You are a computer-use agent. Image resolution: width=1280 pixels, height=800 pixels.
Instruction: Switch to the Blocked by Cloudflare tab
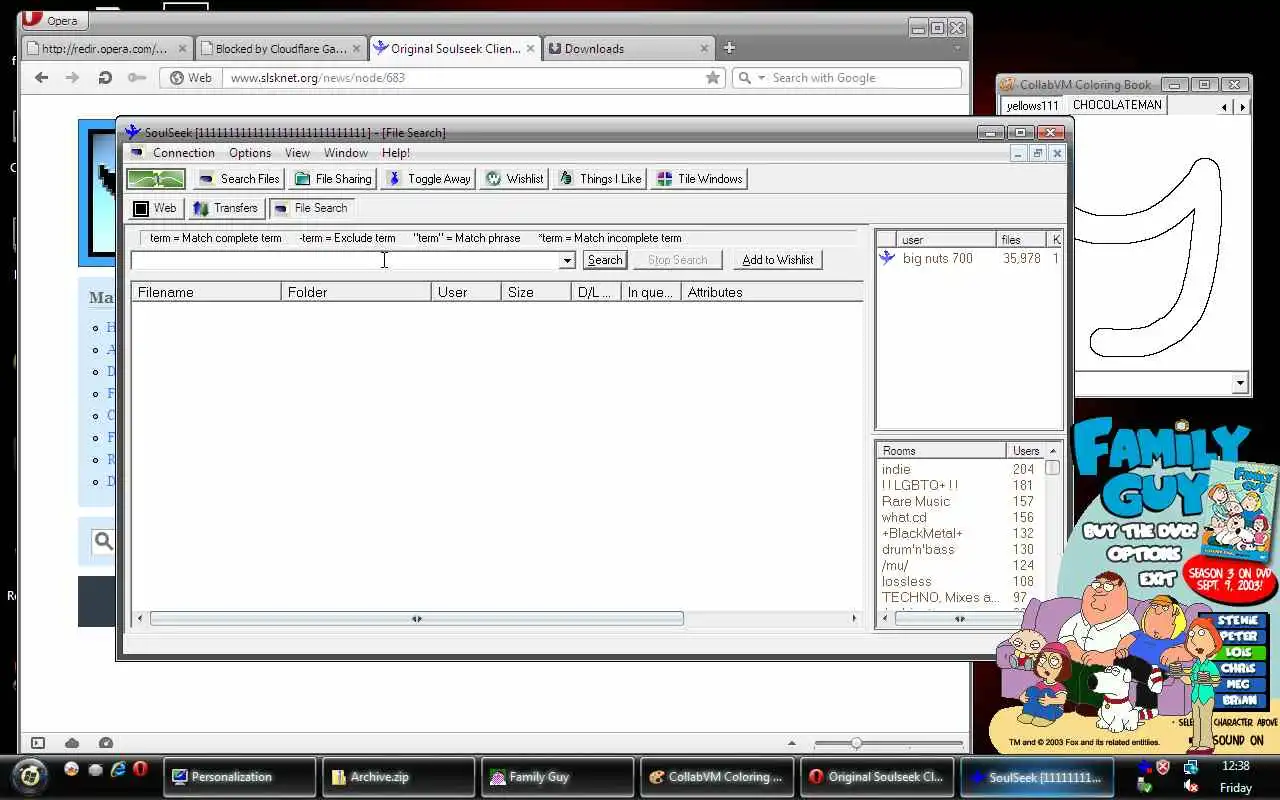[x=279, y=48]
